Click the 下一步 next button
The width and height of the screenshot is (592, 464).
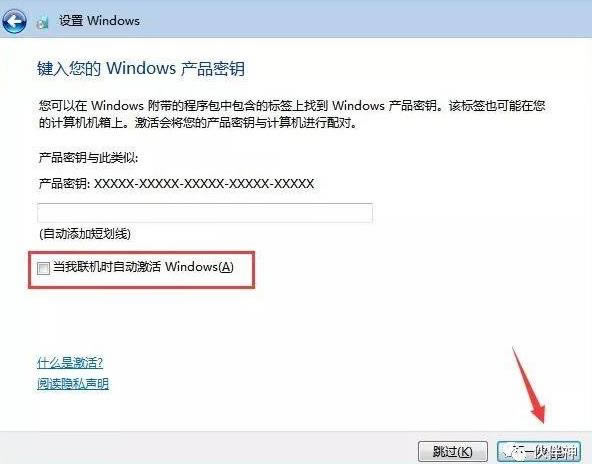click(539, 451)
